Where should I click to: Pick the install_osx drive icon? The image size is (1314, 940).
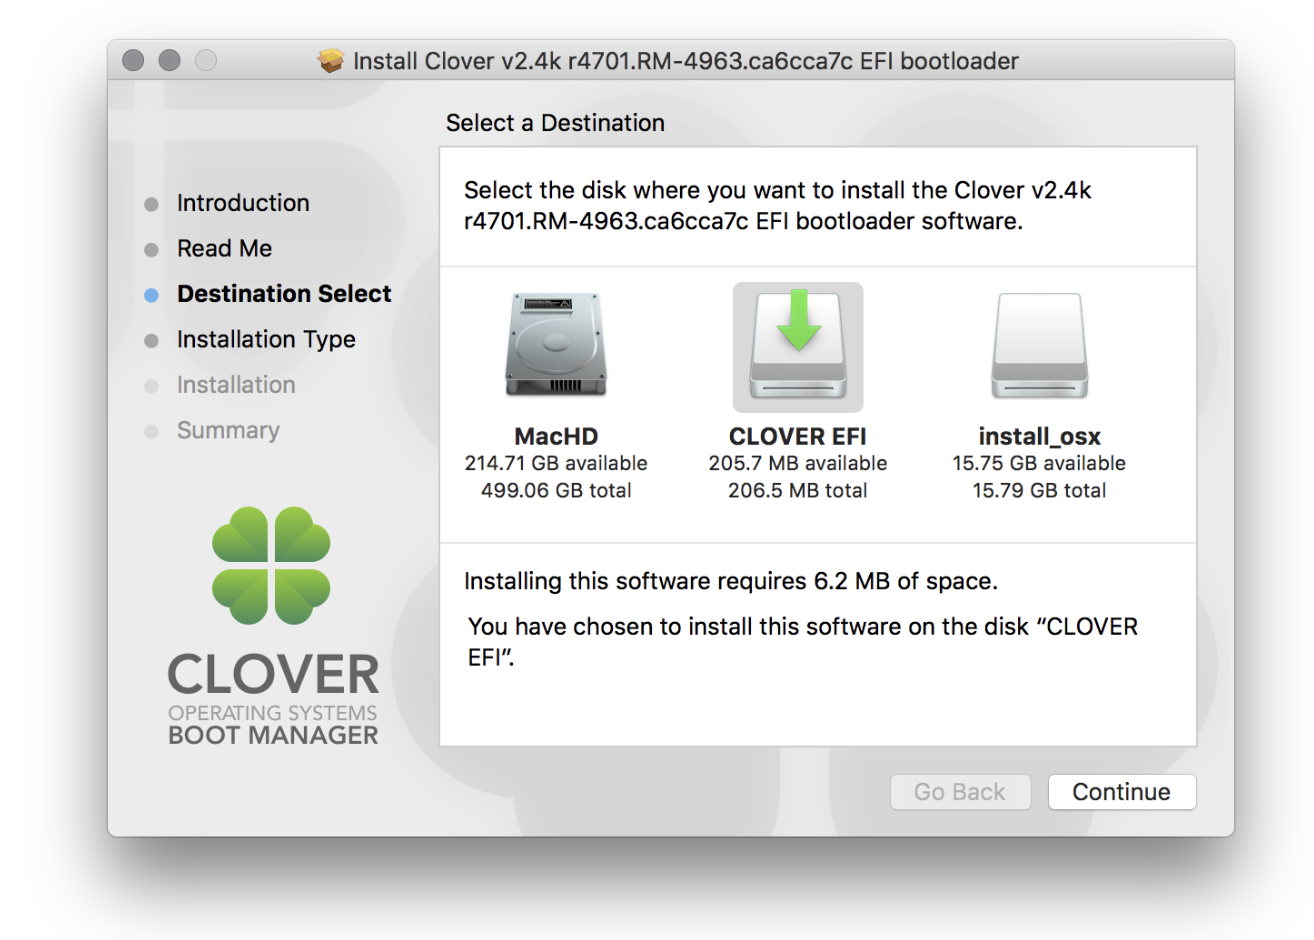1040,347
